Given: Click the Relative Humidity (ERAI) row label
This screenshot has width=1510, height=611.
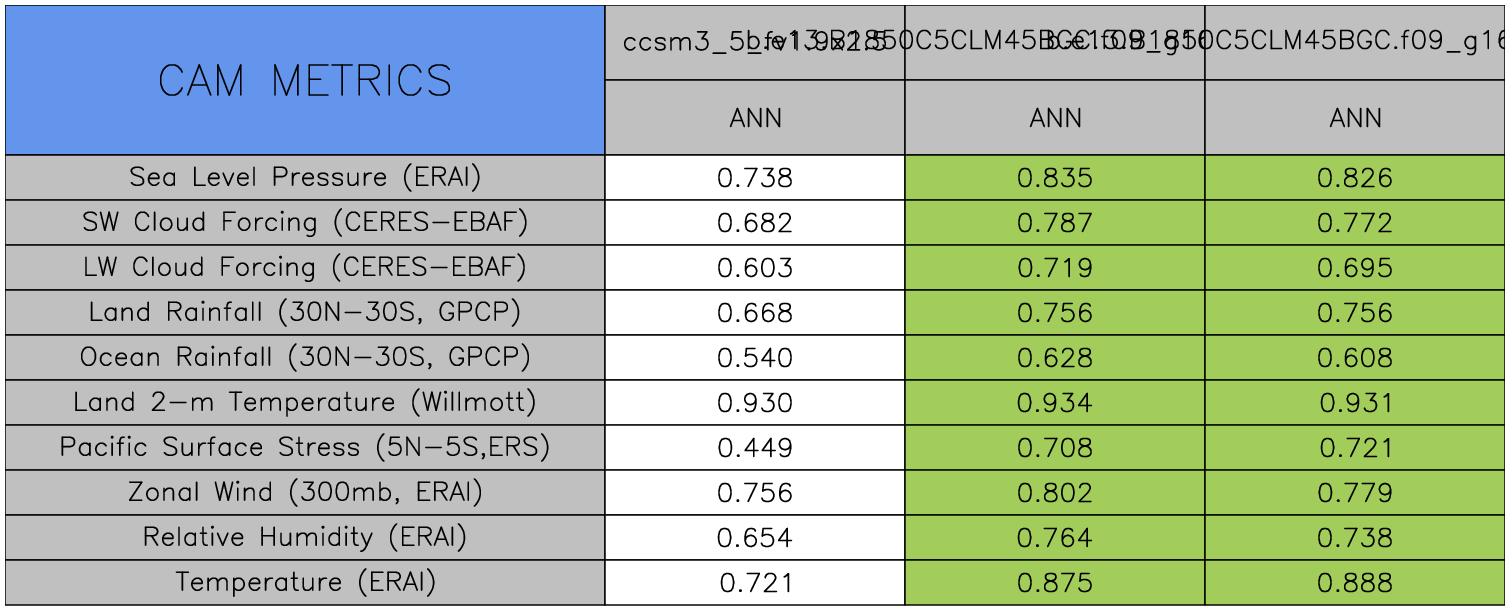Looking at the screenshot, I should [x=305, y=537].
